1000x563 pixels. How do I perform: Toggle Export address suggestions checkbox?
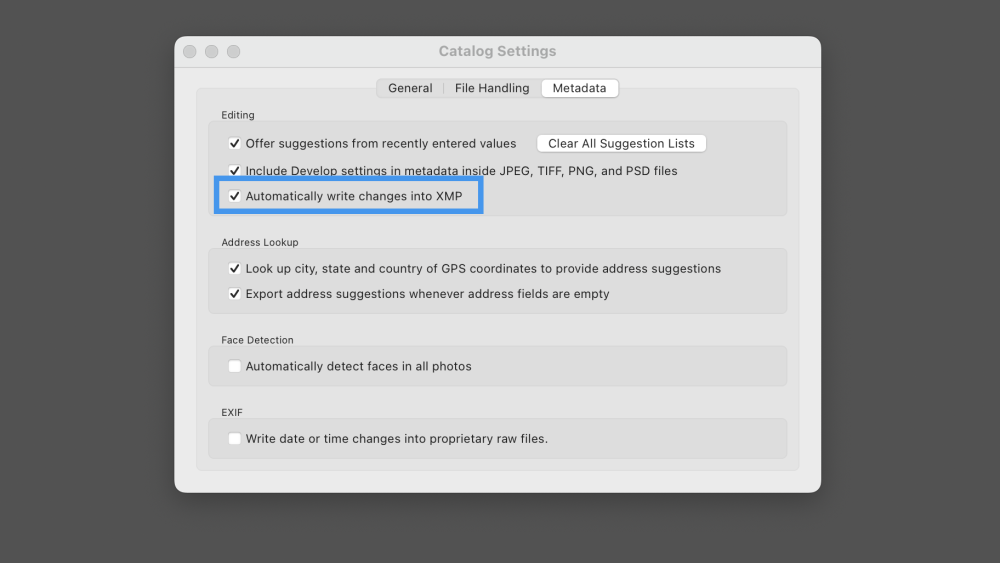click(235, 294)
